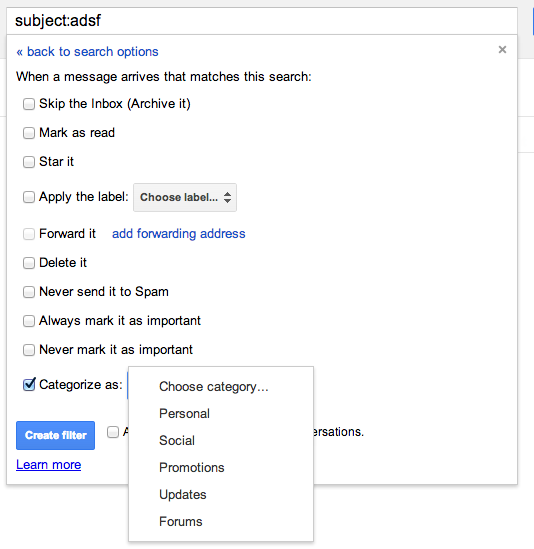Viewport: 534px width, 549px height.
Task: Check Always mark it as important
Action: pos(29,321)
